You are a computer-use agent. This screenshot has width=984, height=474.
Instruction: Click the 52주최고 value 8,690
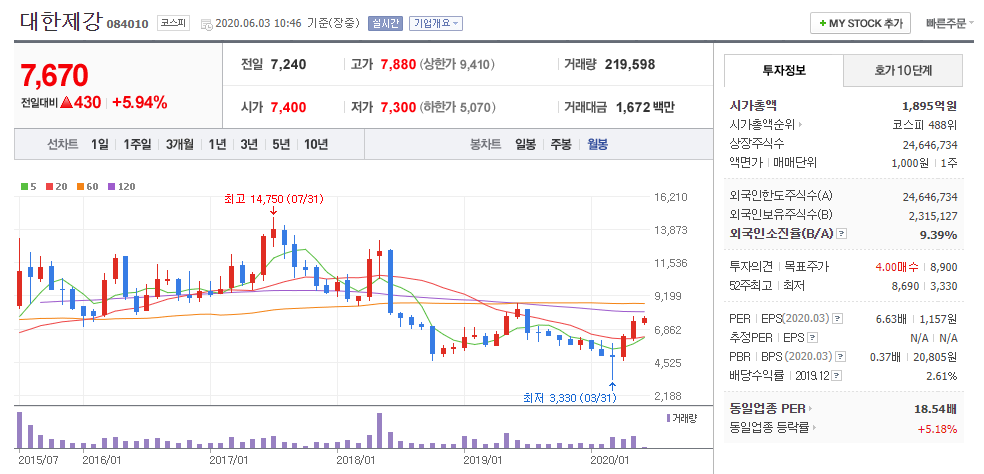pos(906,286)
